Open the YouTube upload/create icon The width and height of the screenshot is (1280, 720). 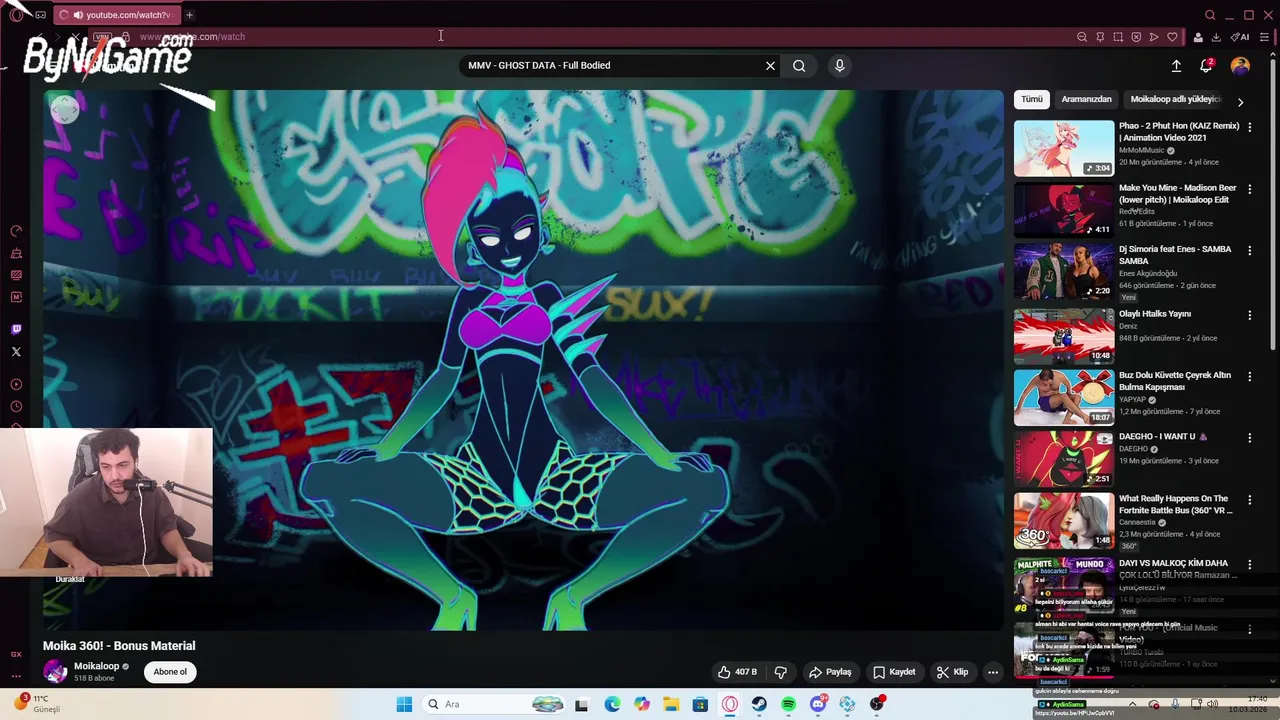click(1176, 66)
